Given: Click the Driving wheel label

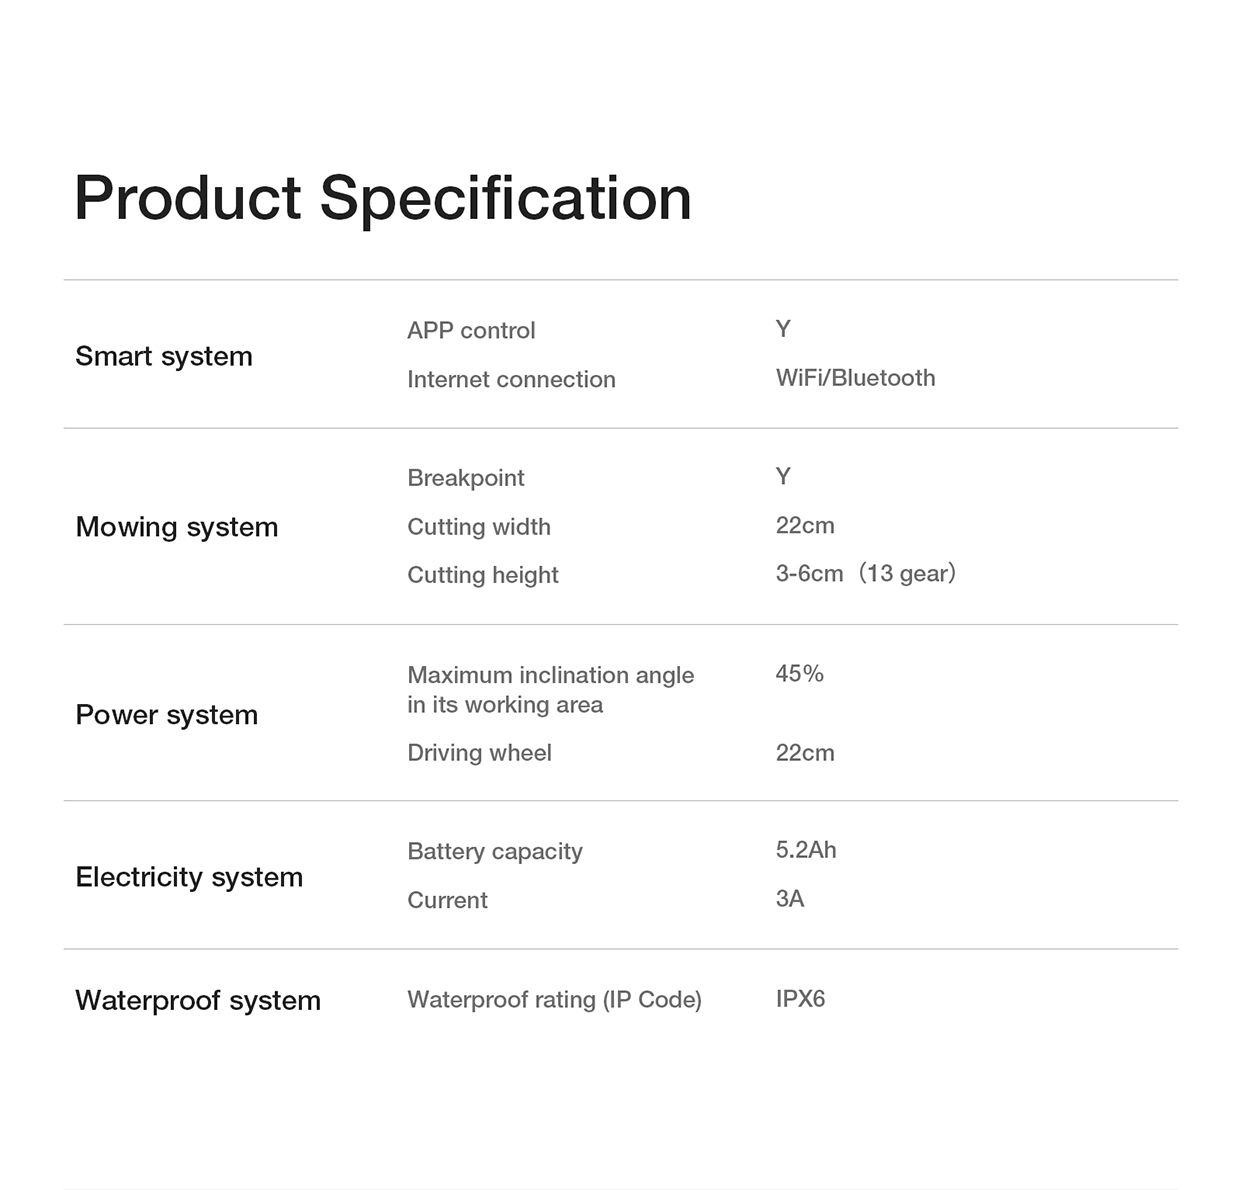Looking at the screenshot, I should click(x=479, y=753).
